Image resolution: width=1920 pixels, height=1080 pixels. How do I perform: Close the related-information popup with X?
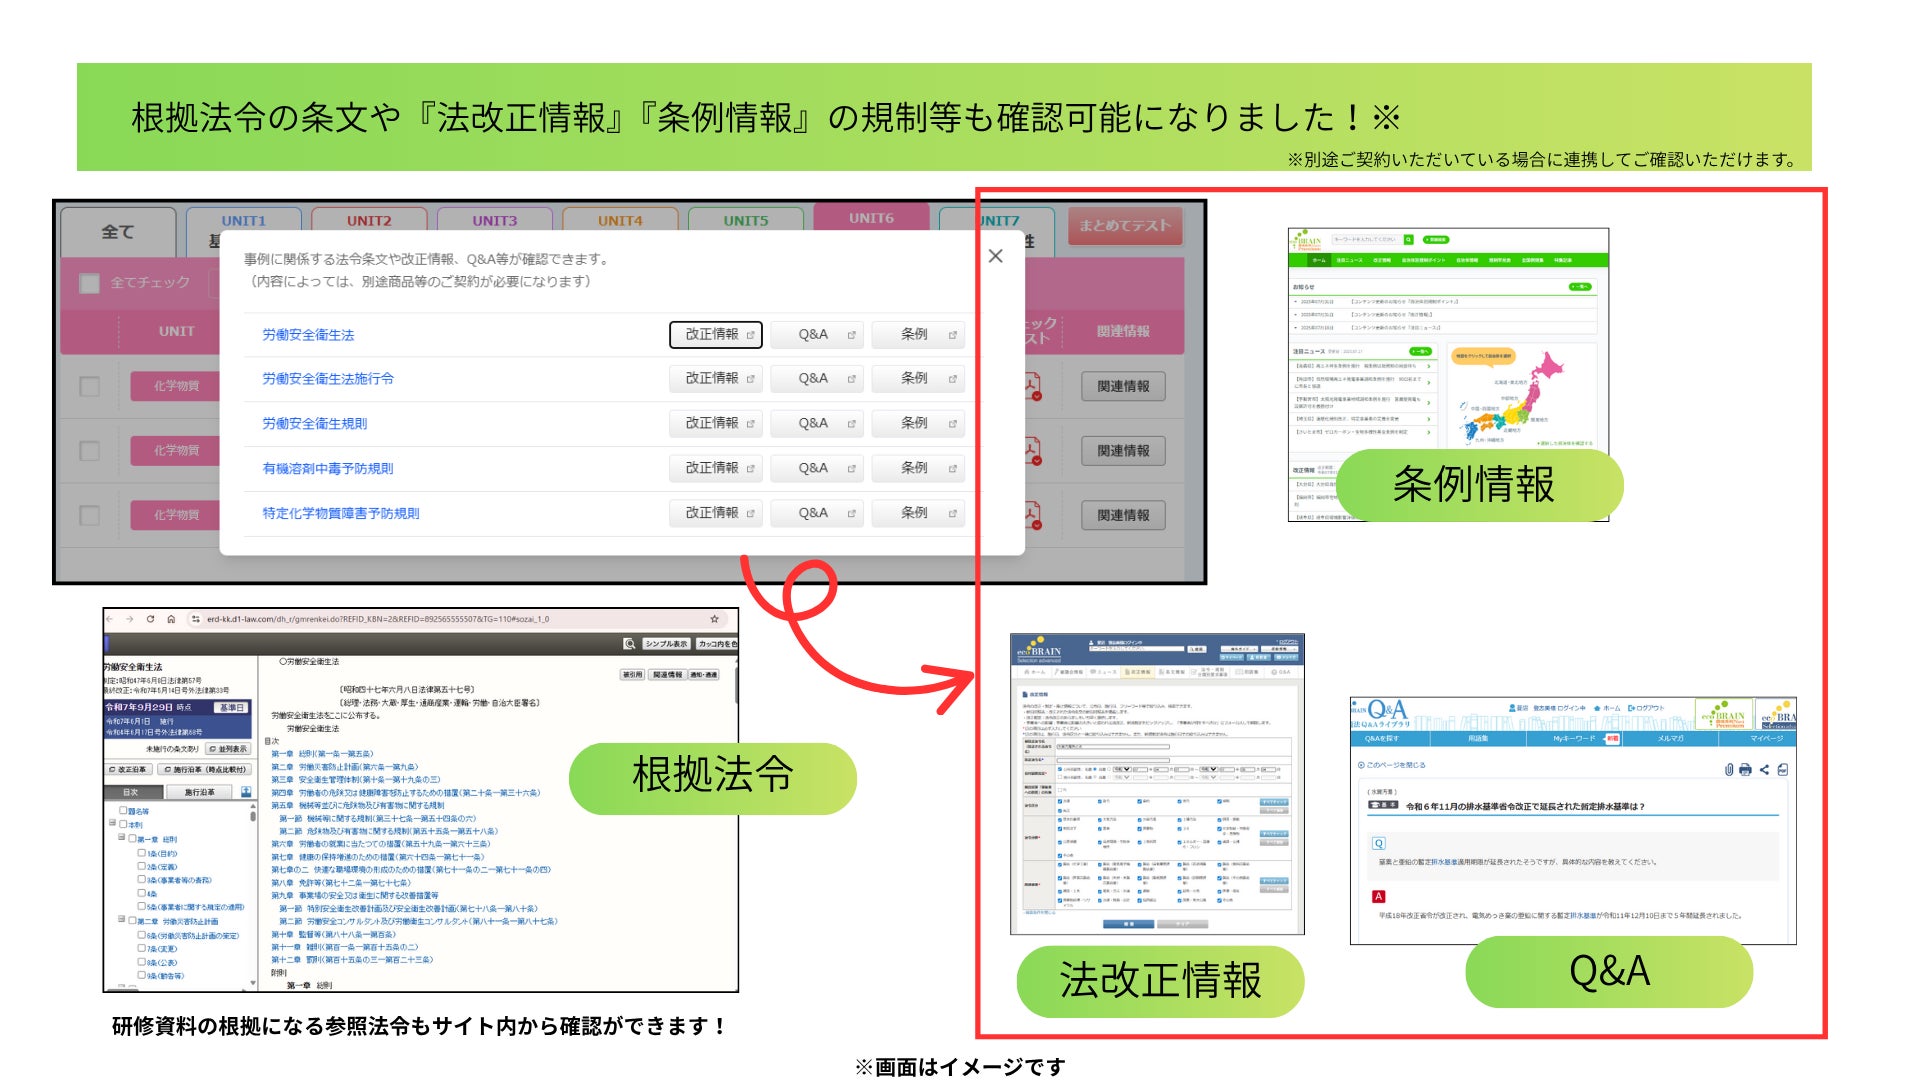click(x=995, y=256)
